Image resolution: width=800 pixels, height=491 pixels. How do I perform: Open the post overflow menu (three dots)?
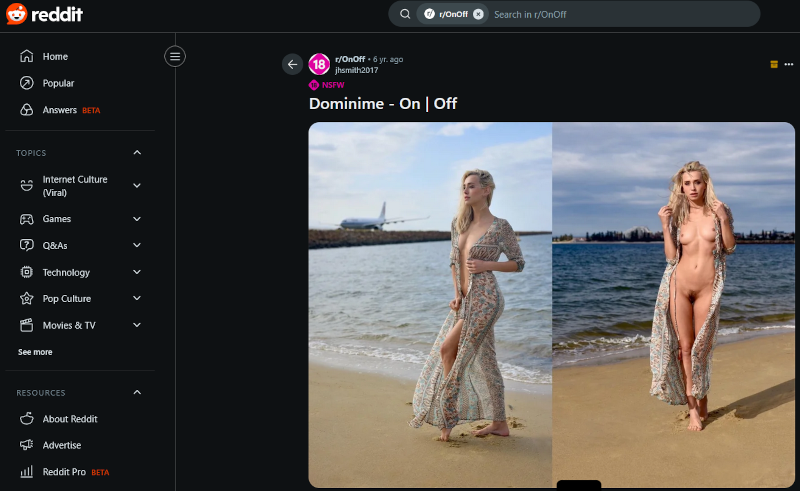click(x=789, y=64)
